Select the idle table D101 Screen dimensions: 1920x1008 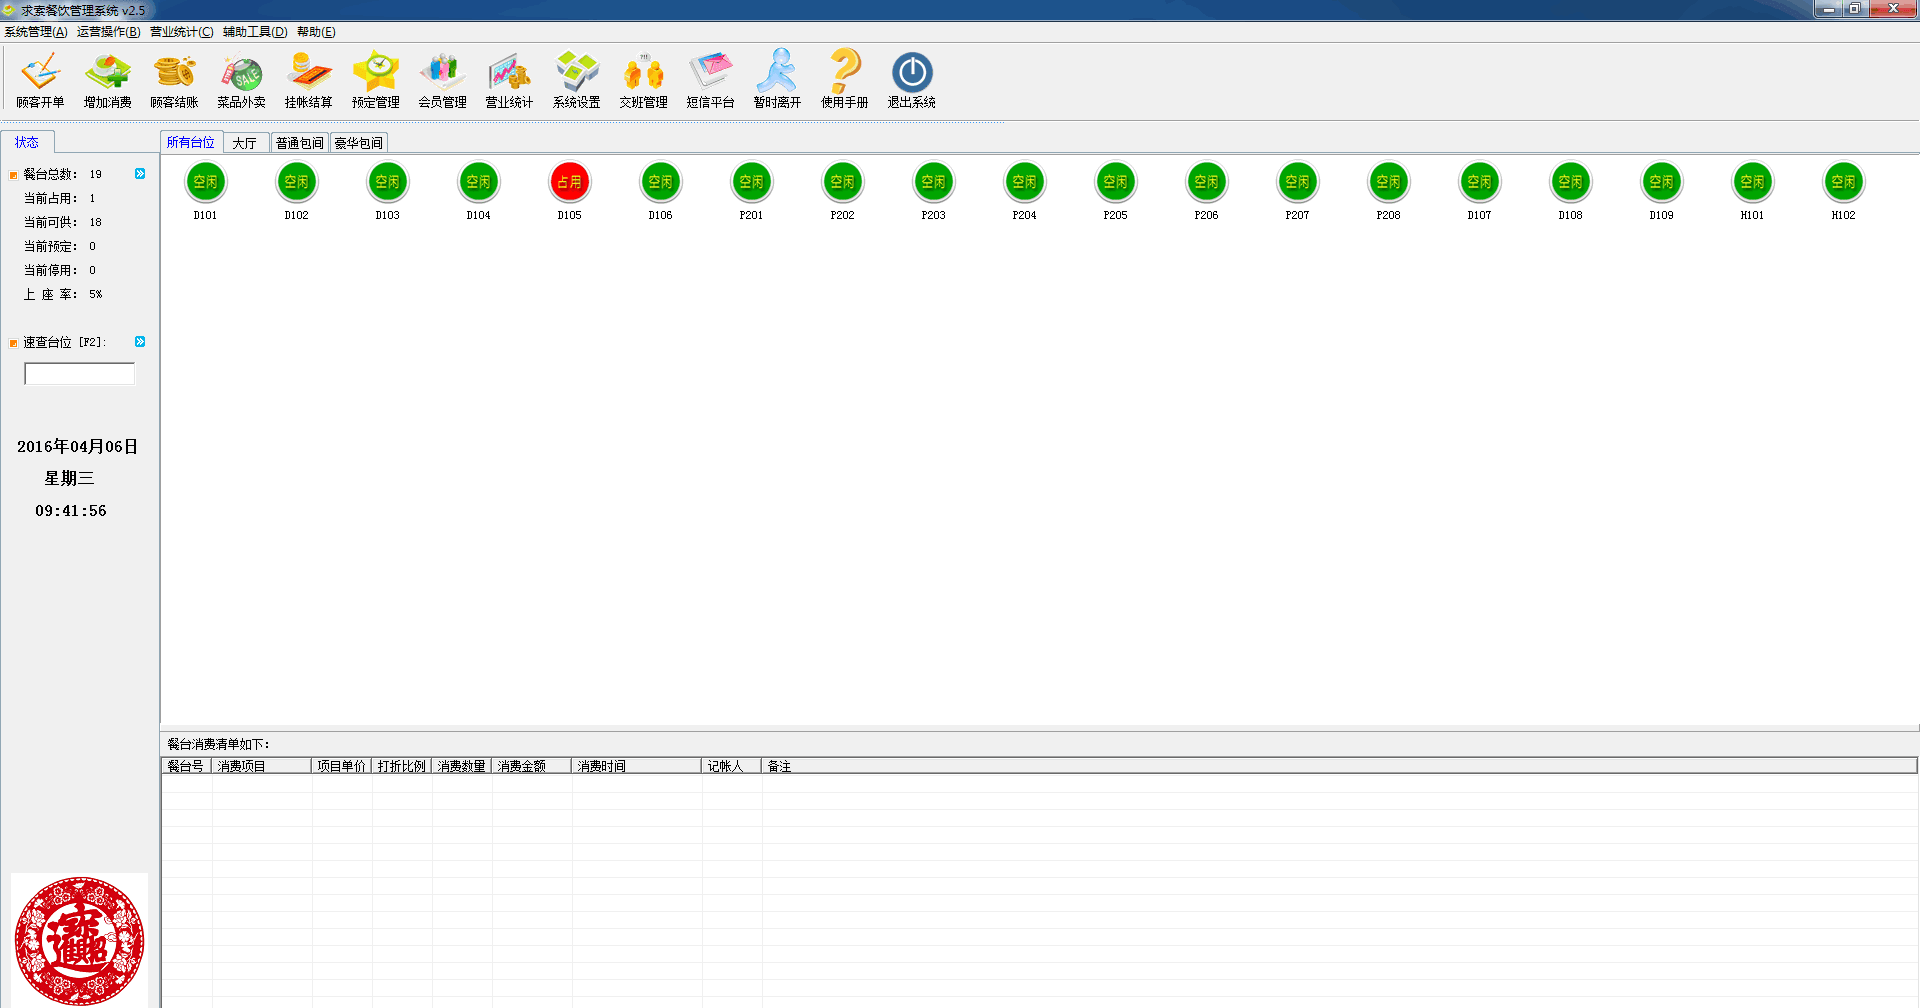[x=205, y=182]
